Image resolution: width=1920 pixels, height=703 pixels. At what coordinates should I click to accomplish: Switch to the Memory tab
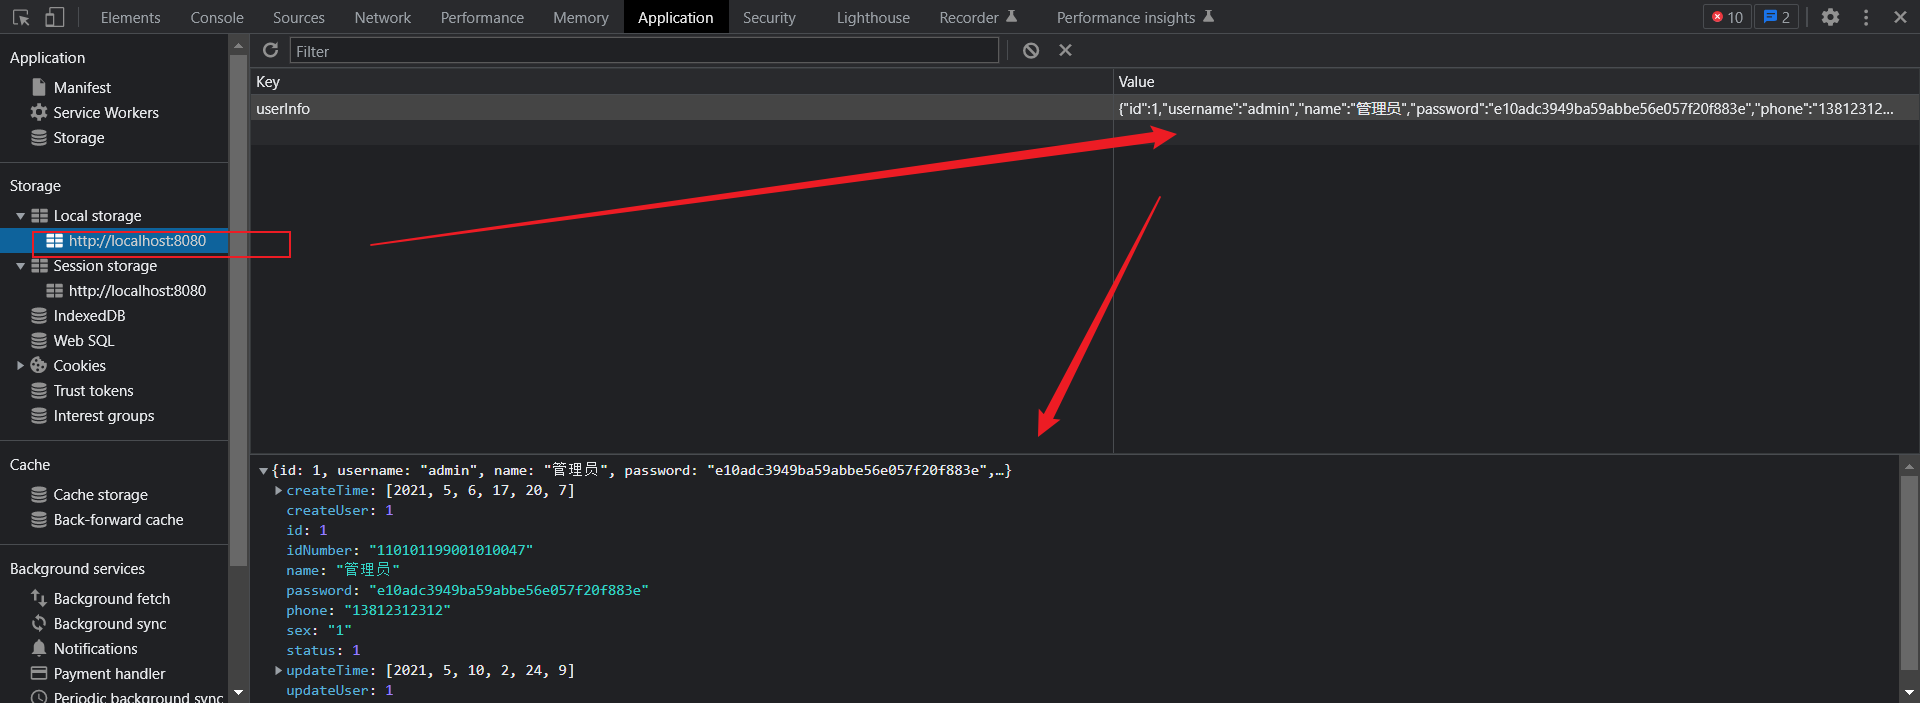580,17
